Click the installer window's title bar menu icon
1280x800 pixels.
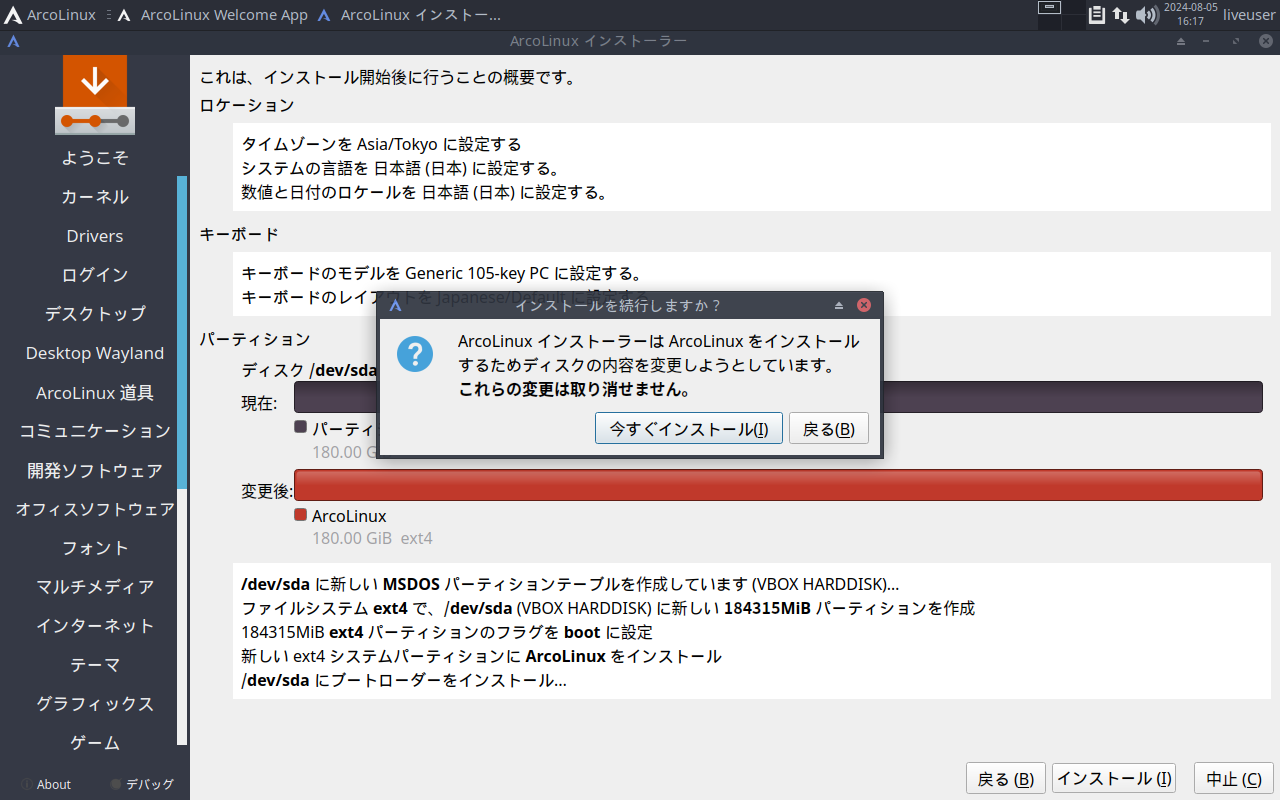(13, 41)
